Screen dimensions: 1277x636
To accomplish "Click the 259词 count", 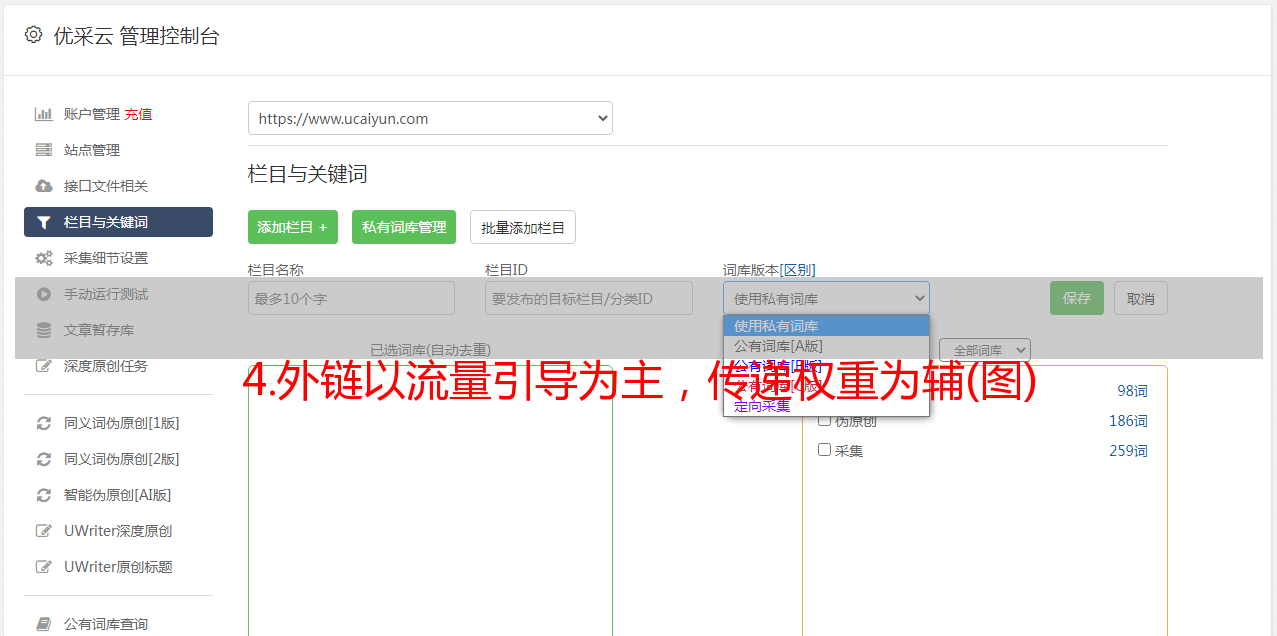I will pyautogui.click(x=1128, y=451).
